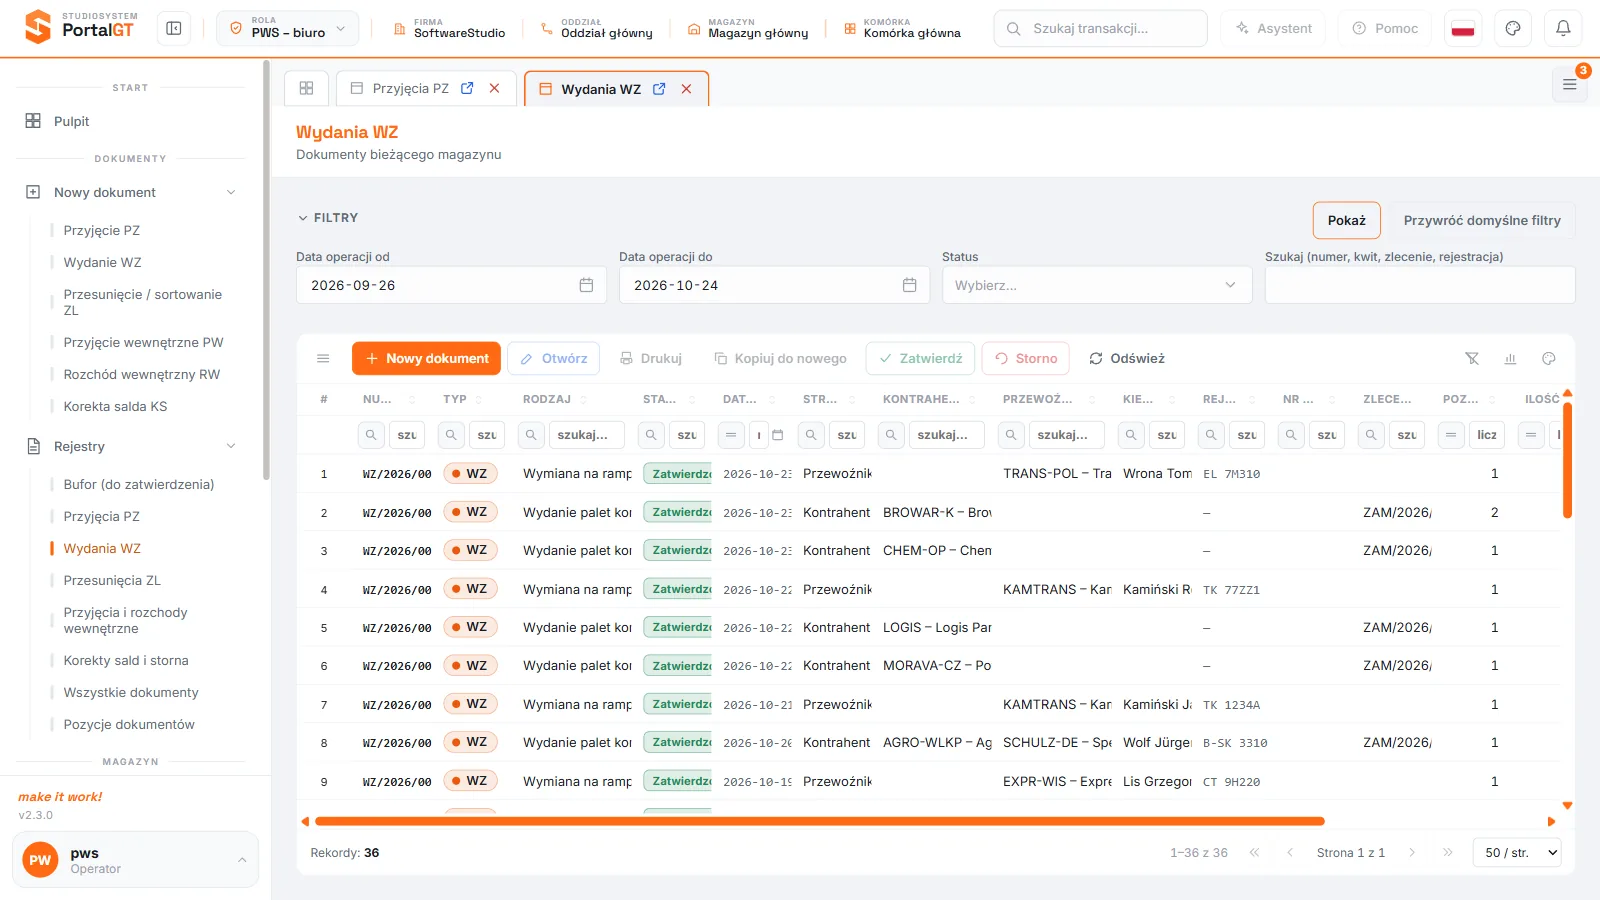Screen dimensions: 1600x900
Task: Open Wydania WZ tab in new window
Action: click(659, 89)
